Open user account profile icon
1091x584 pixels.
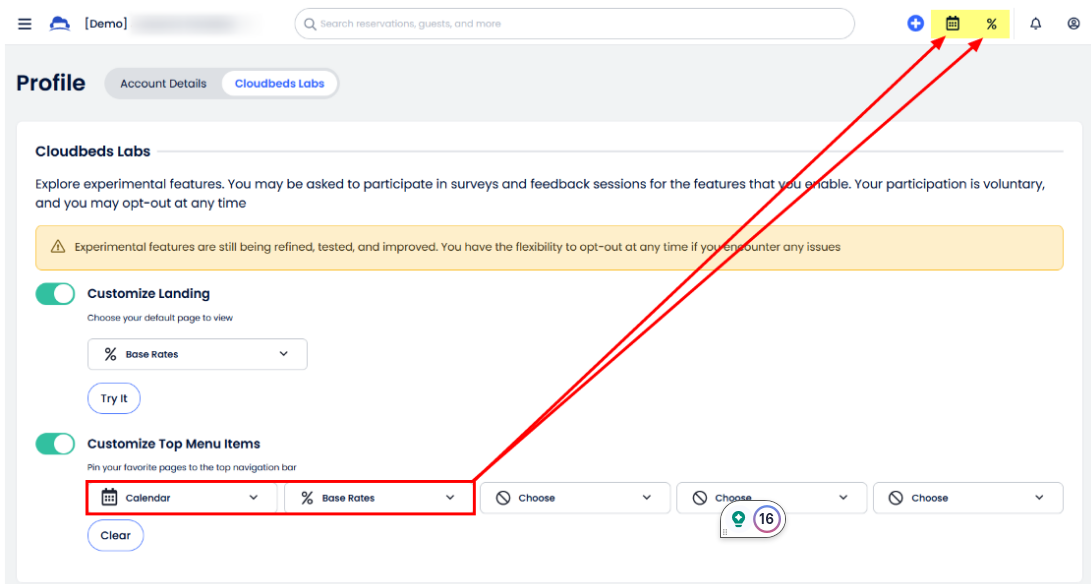point(1073,24)
